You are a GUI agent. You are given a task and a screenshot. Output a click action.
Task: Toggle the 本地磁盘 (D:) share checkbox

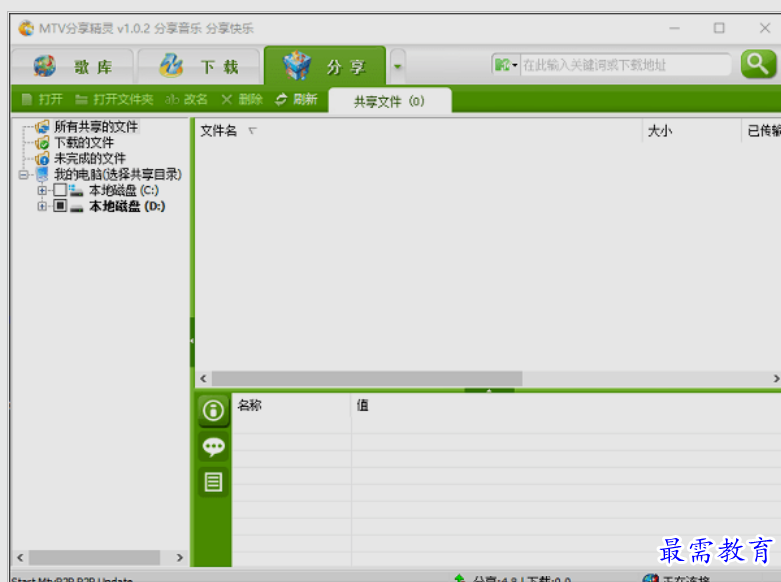pyautogui.click(x=60, y=206)
